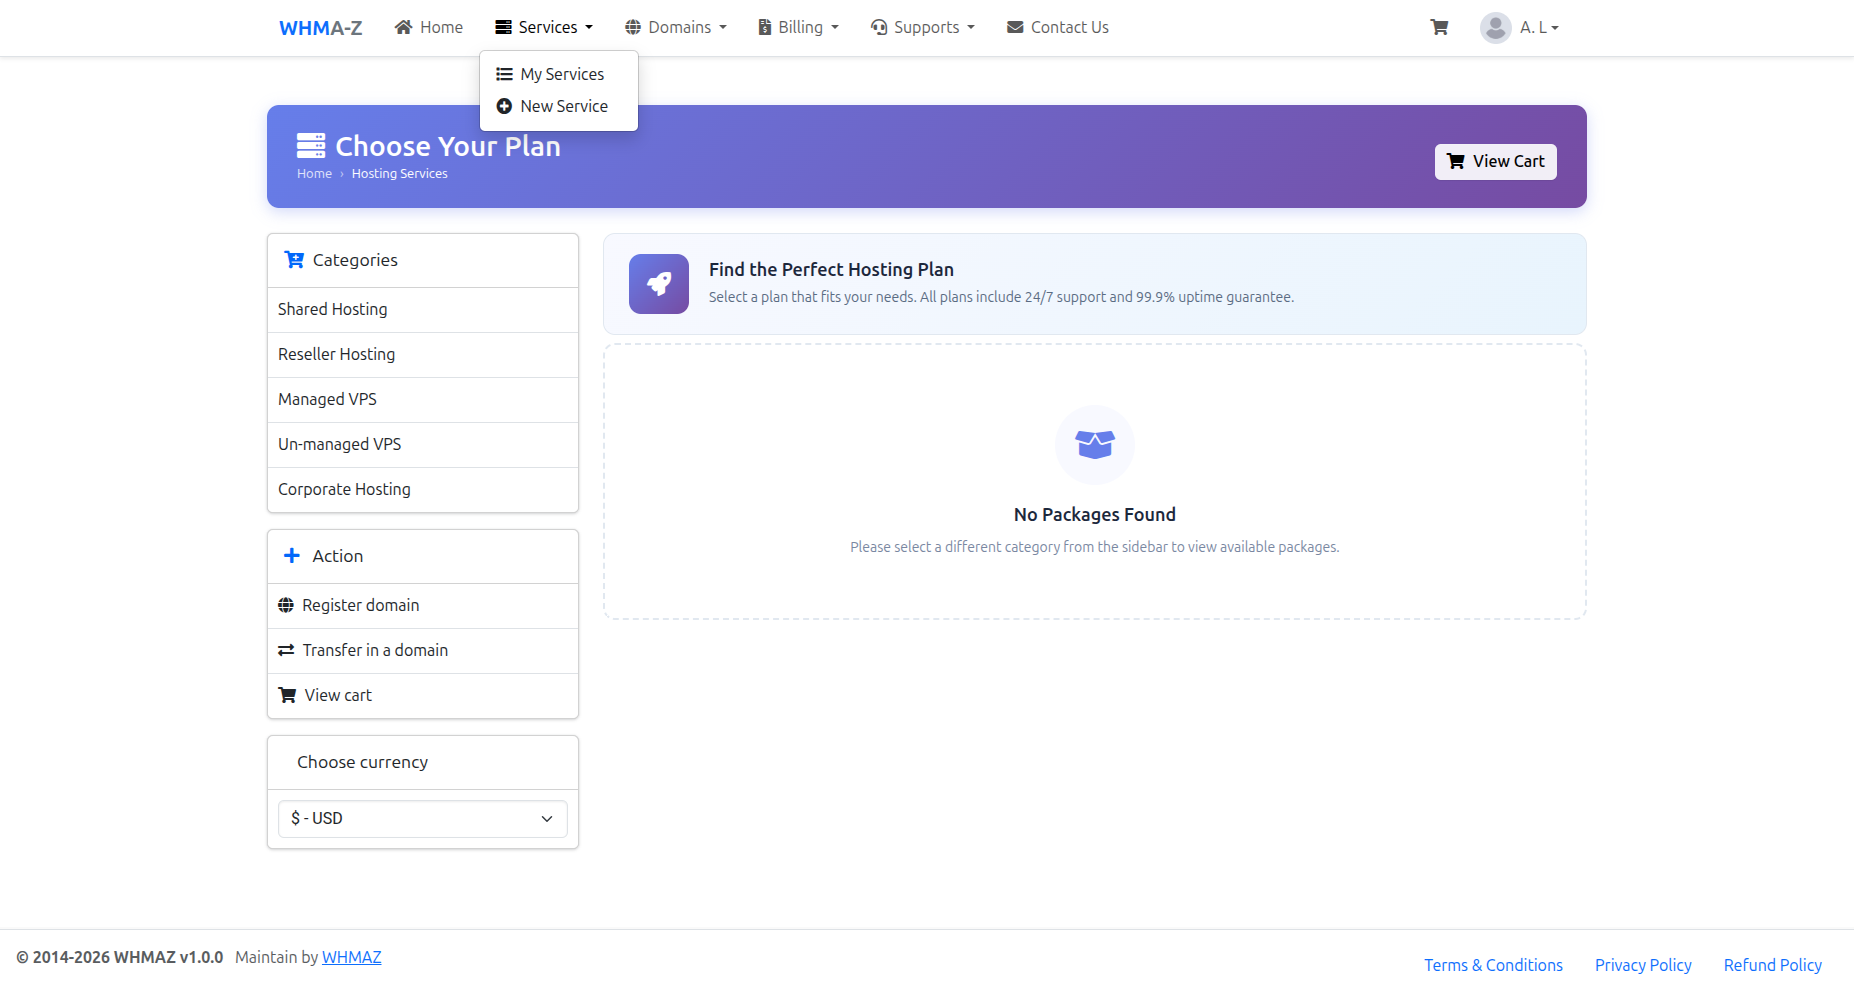Click the plus icon next to Action
Screen dimensions: 1854x1002
click(x=291, y=555)
